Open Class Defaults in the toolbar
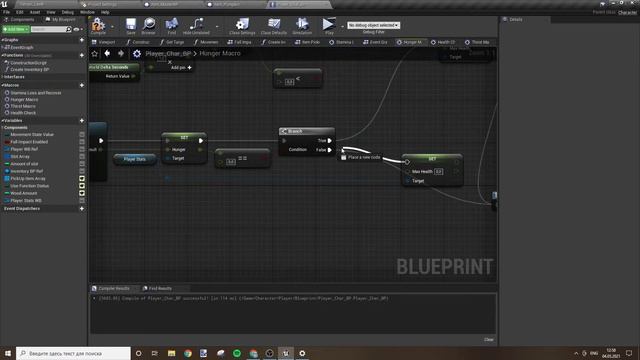The image size is (640, 360). coord(273,25)
